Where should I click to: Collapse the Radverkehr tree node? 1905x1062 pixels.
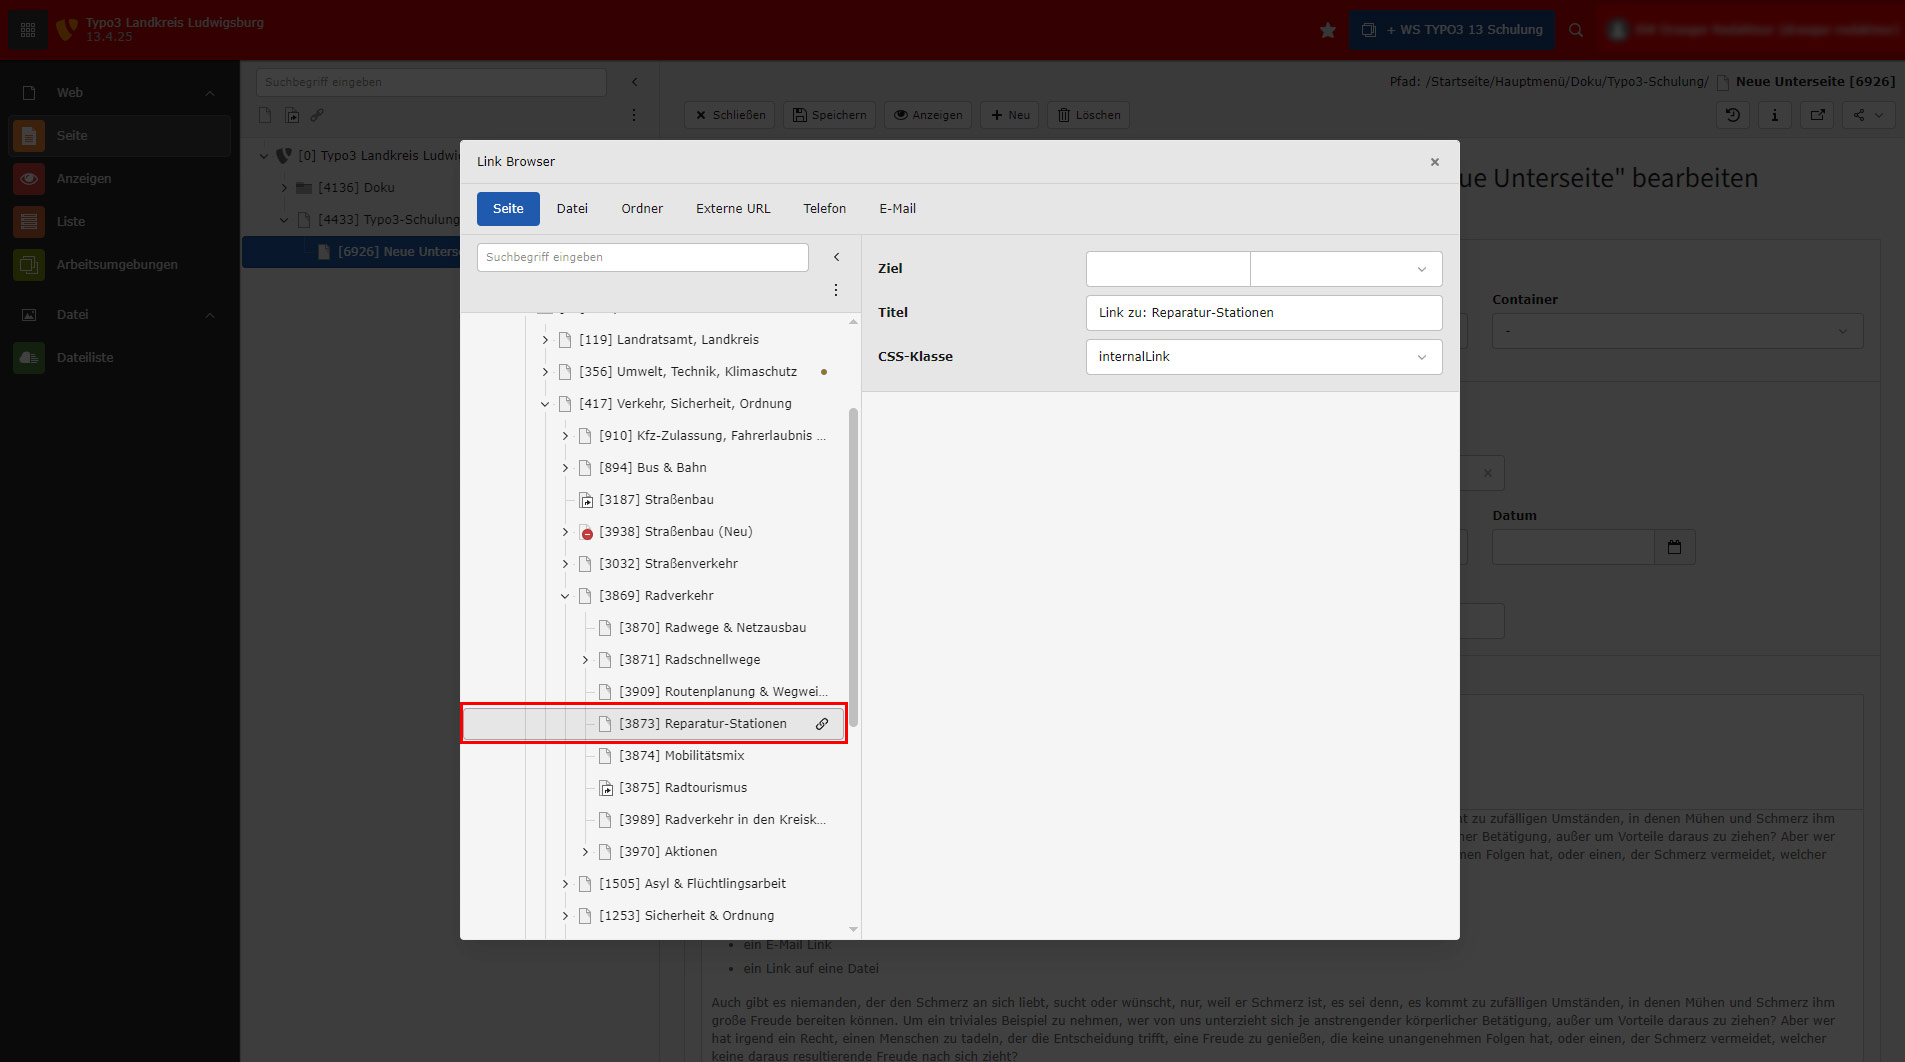[x=565, y=596]
